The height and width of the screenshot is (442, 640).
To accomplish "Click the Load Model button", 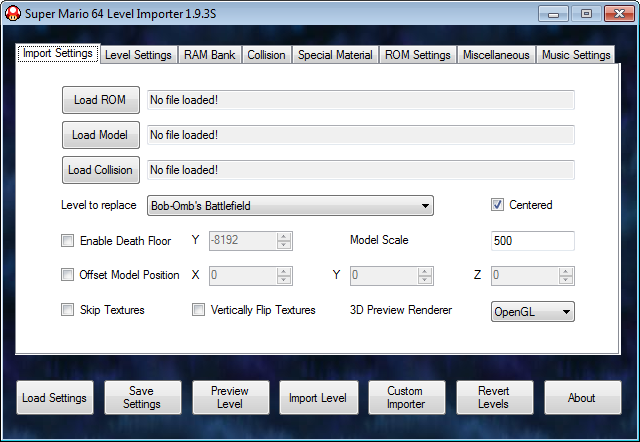I will click(100, 135).
